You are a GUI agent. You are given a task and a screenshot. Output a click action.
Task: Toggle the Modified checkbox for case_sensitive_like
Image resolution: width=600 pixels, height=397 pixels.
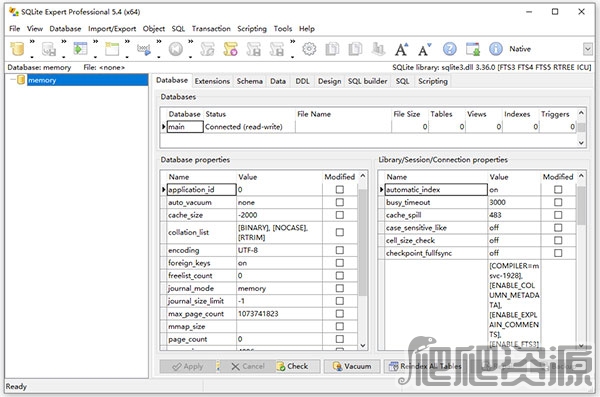558,227
